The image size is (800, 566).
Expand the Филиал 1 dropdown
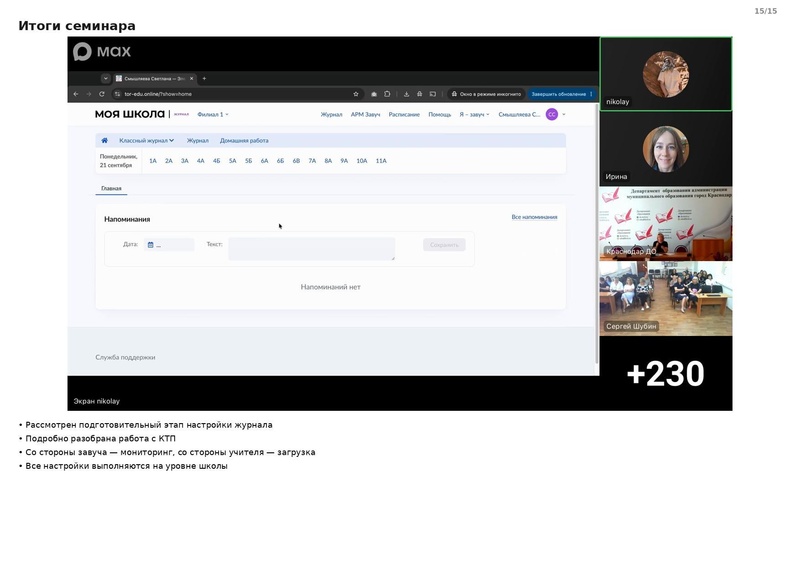click(x=213, y=114)
